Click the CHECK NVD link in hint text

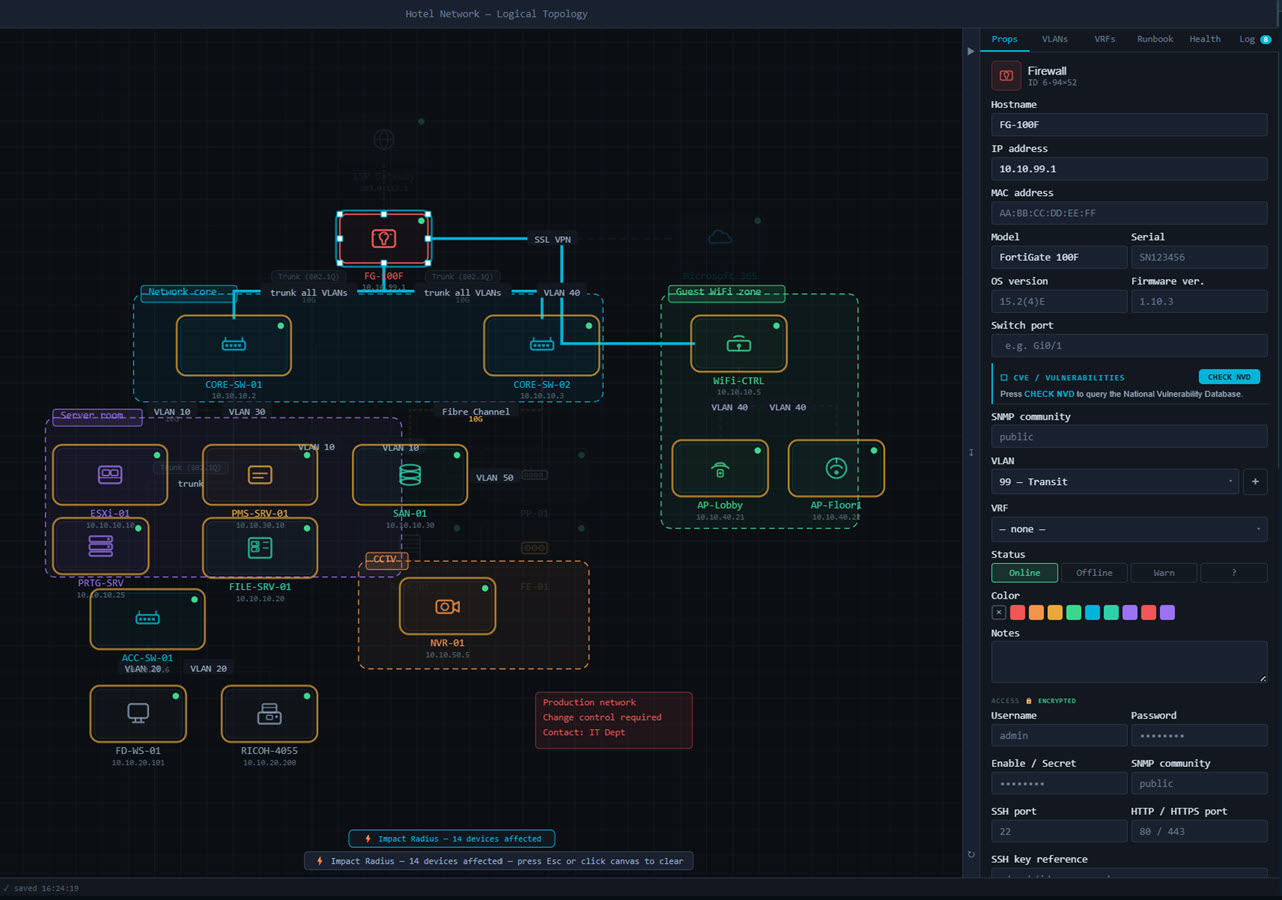(x=1049, y=394)
